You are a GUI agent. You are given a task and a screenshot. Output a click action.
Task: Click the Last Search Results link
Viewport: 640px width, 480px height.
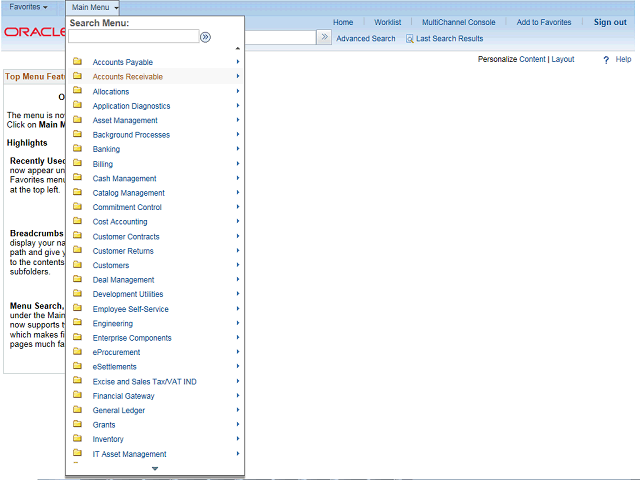449,39
